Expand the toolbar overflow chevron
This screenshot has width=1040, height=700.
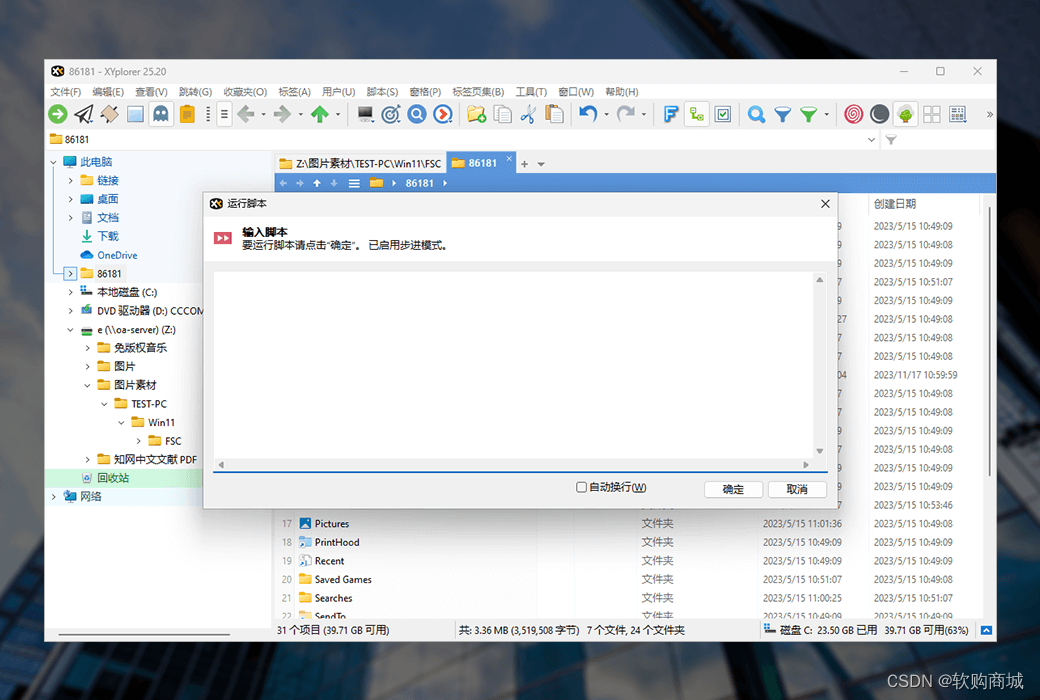(989, 114)
